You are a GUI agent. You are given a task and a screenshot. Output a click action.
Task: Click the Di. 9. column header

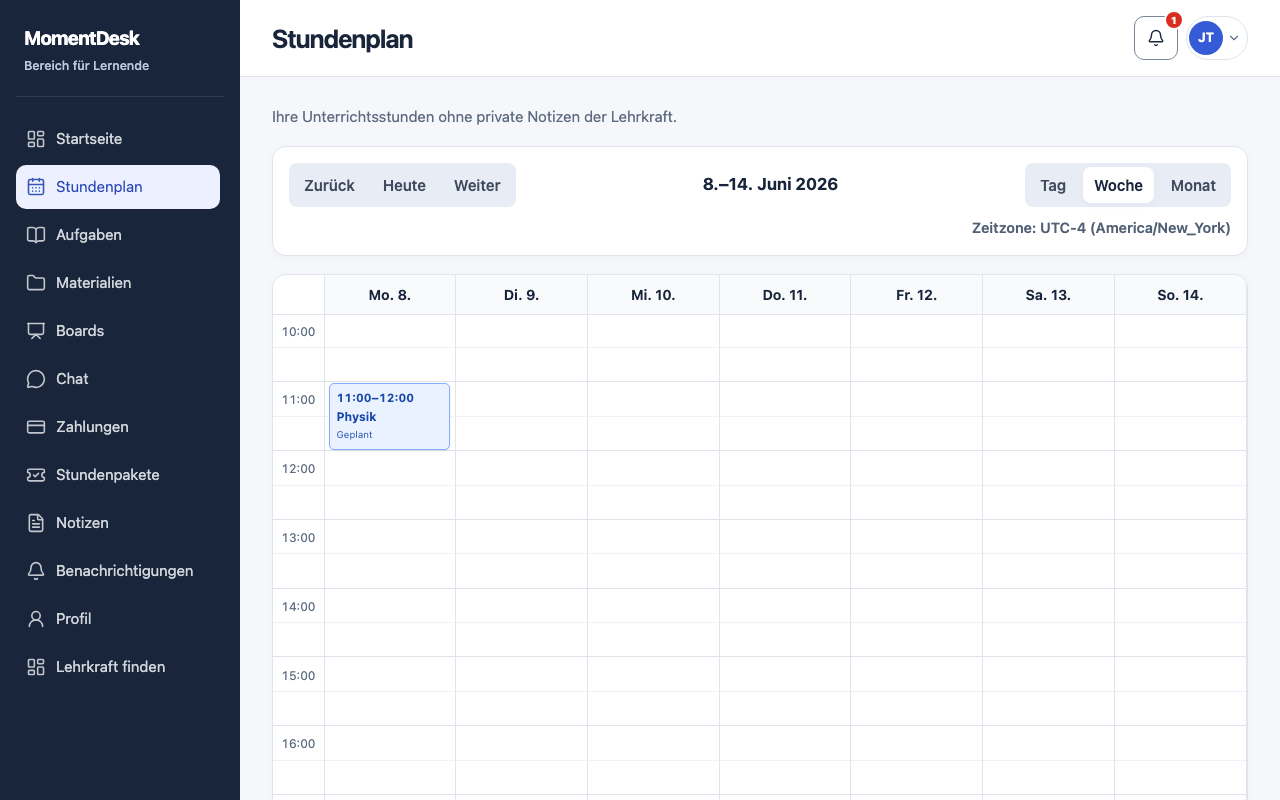click(521, 295)
